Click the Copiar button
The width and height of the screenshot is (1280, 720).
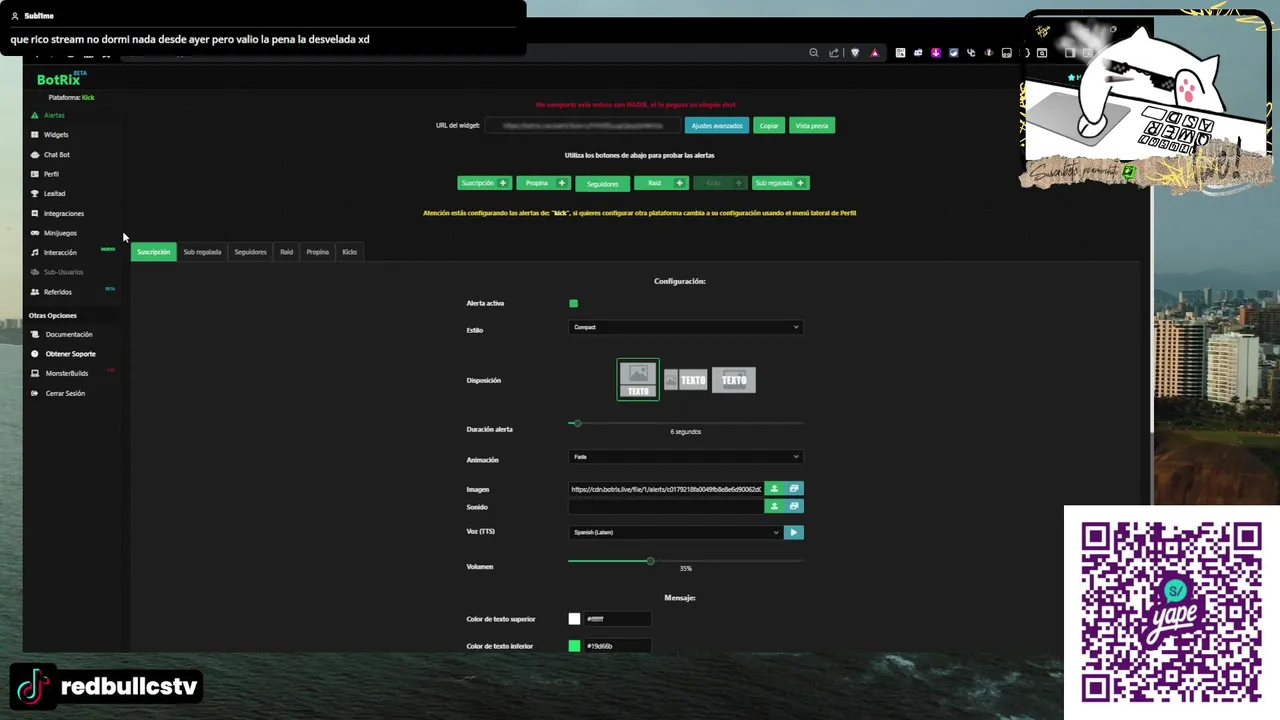[x=769, y=126]
